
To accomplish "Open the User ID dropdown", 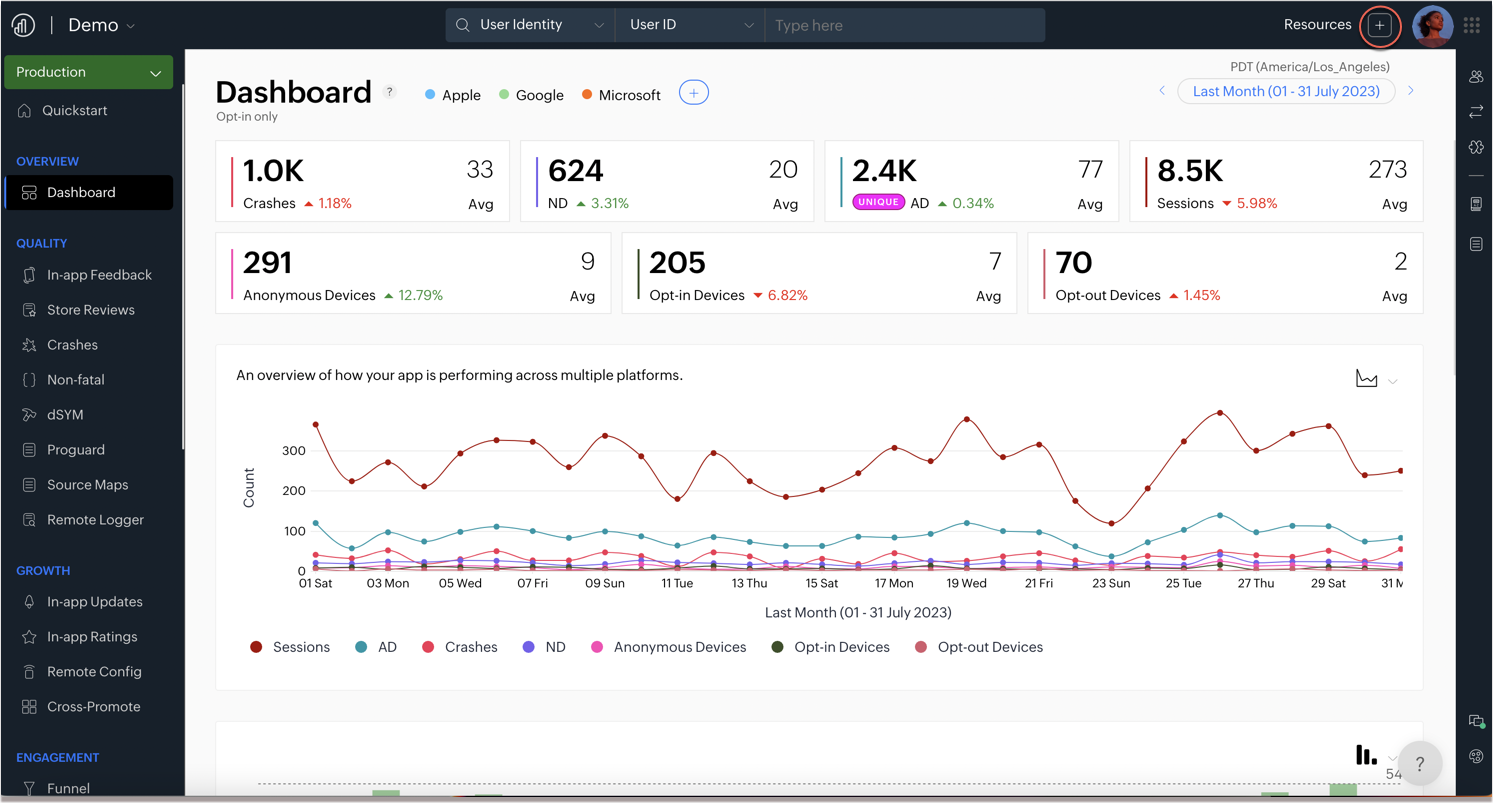I will tap(690, 25).
